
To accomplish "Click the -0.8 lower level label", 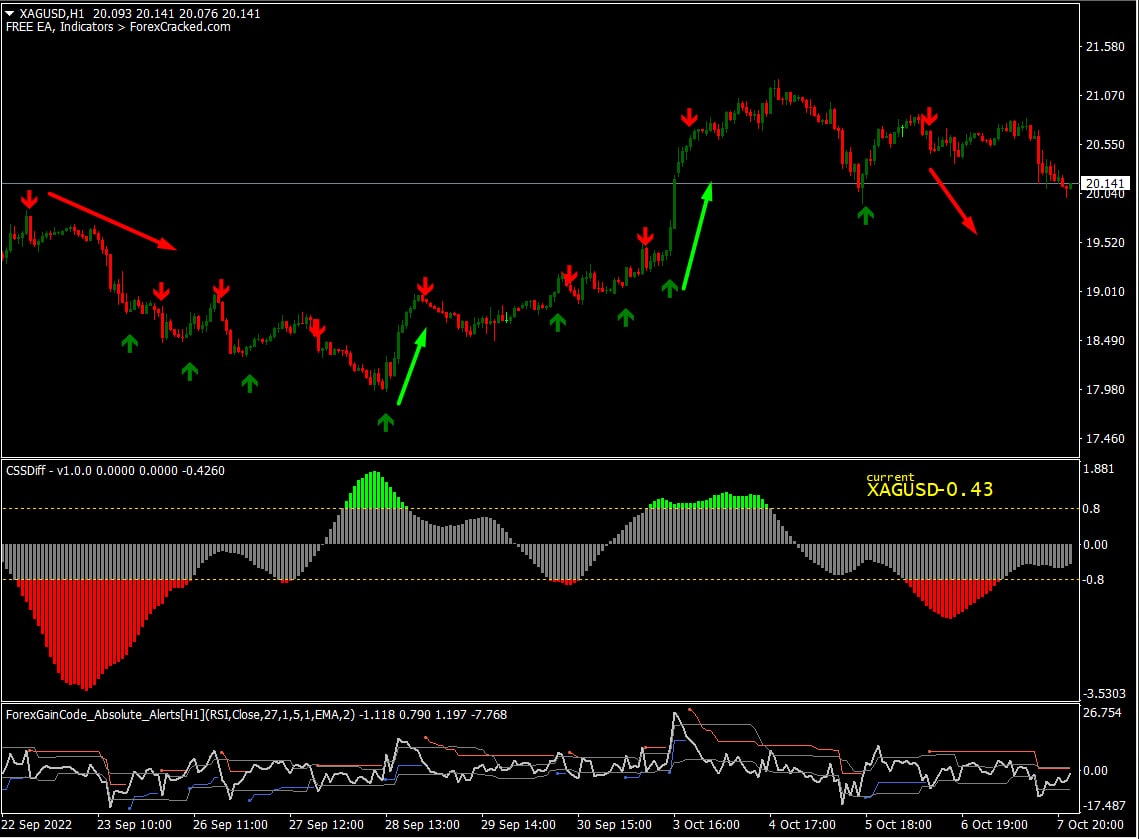I will 1093,580.
